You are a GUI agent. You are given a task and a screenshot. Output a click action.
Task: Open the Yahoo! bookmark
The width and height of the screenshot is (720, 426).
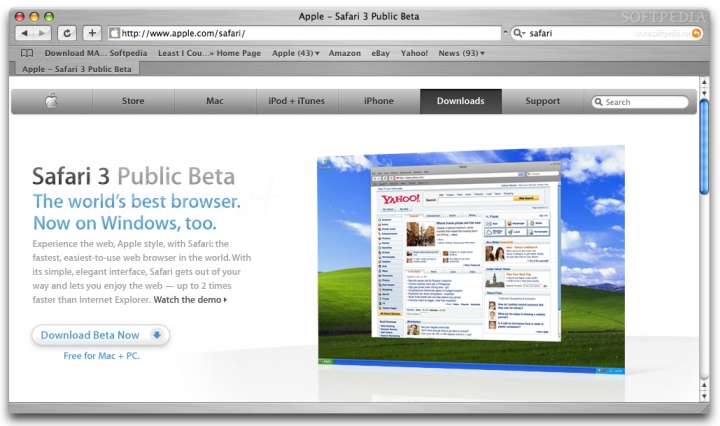tap(414, 53)
